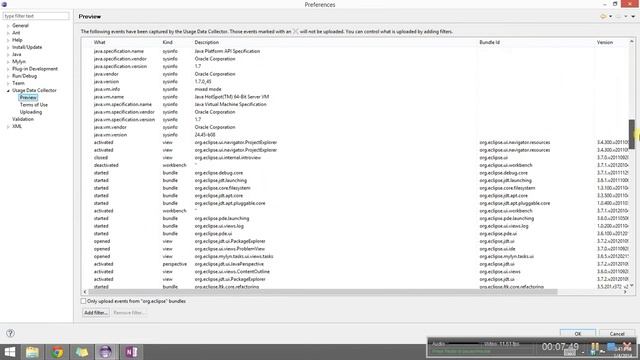The width and height of the screenshot is (640, 360).
Task: Select org.eclipse.debug.core description cell
Action: point(219,173)
